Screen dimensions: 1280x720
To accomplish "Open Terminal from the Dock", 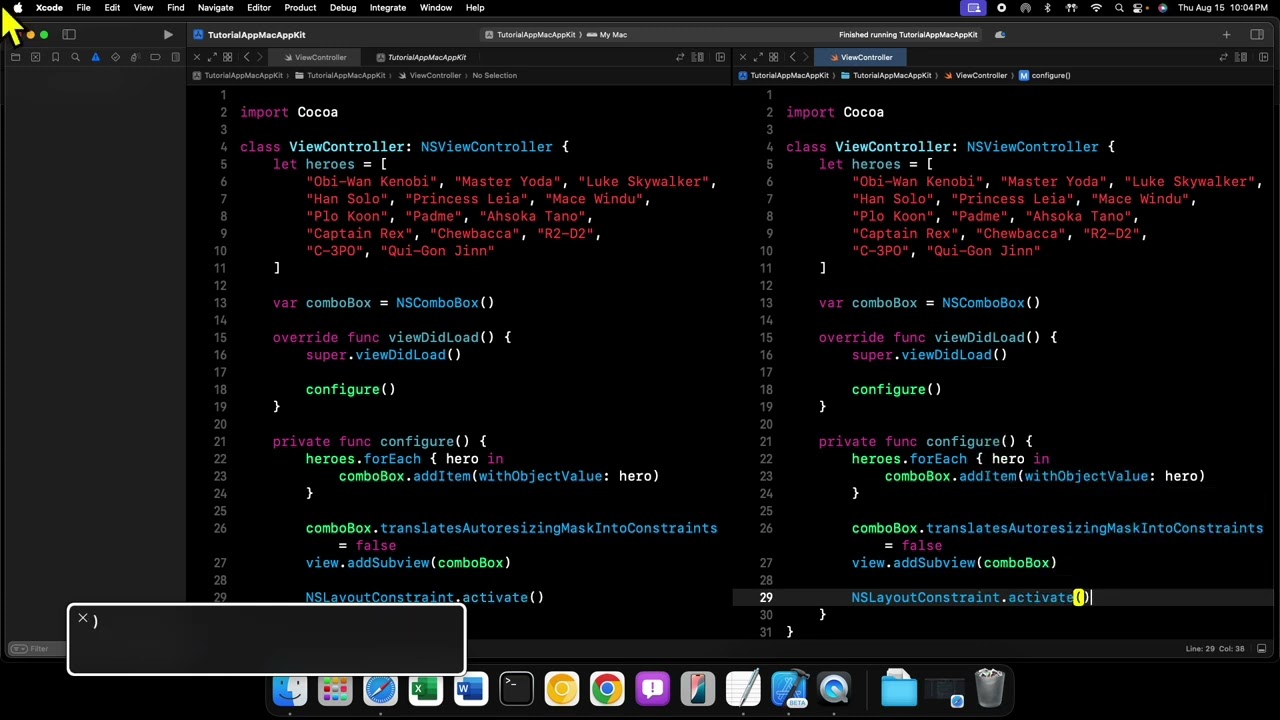I will [516, 689].
